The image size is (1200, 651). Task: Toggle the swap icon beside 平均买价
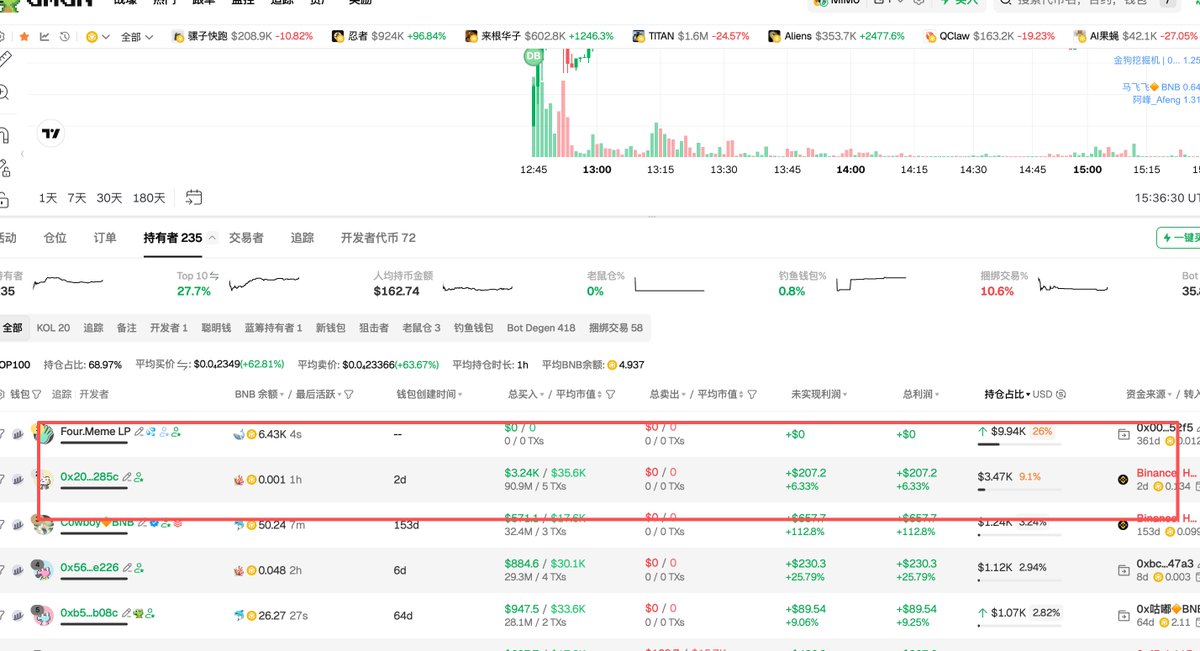pyautogui.click(x=183, y=365)
